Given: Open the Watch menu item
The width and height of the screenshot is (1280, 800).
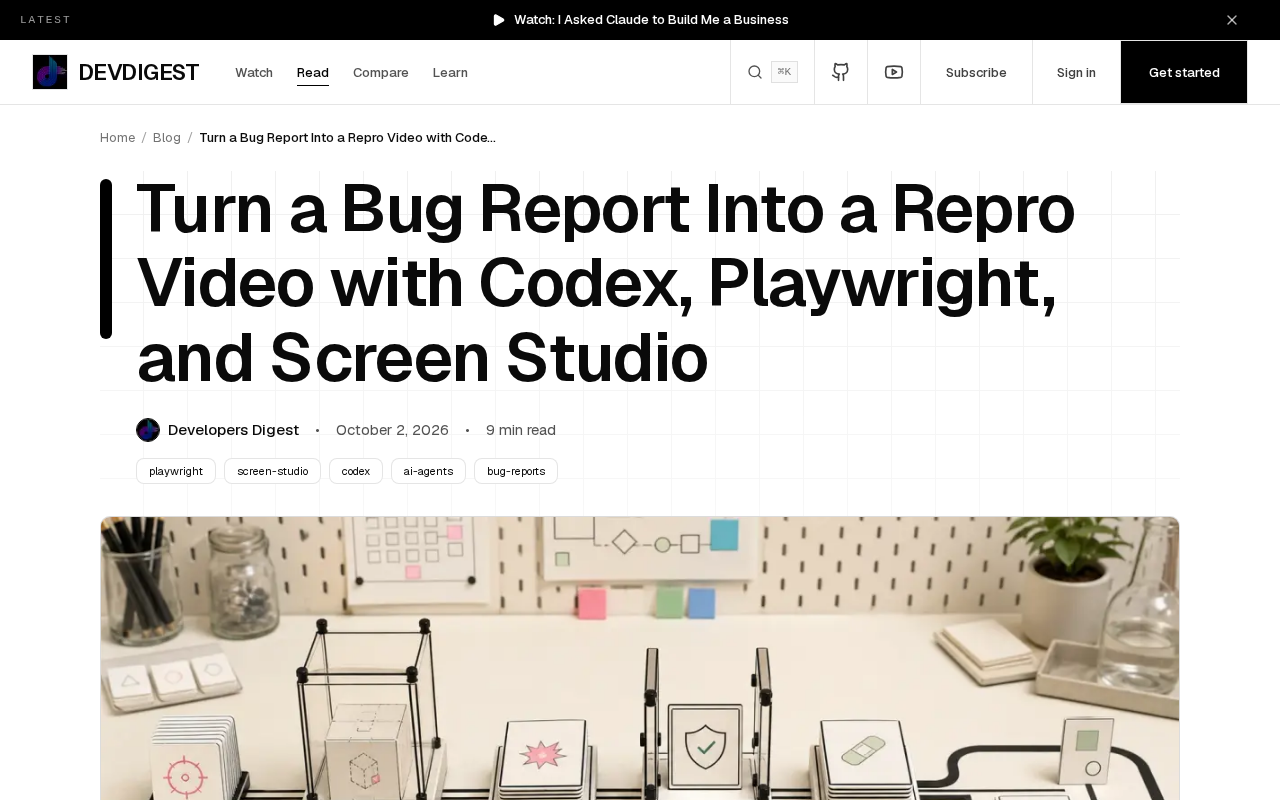Looking at the screenshot, I should 254,73.
